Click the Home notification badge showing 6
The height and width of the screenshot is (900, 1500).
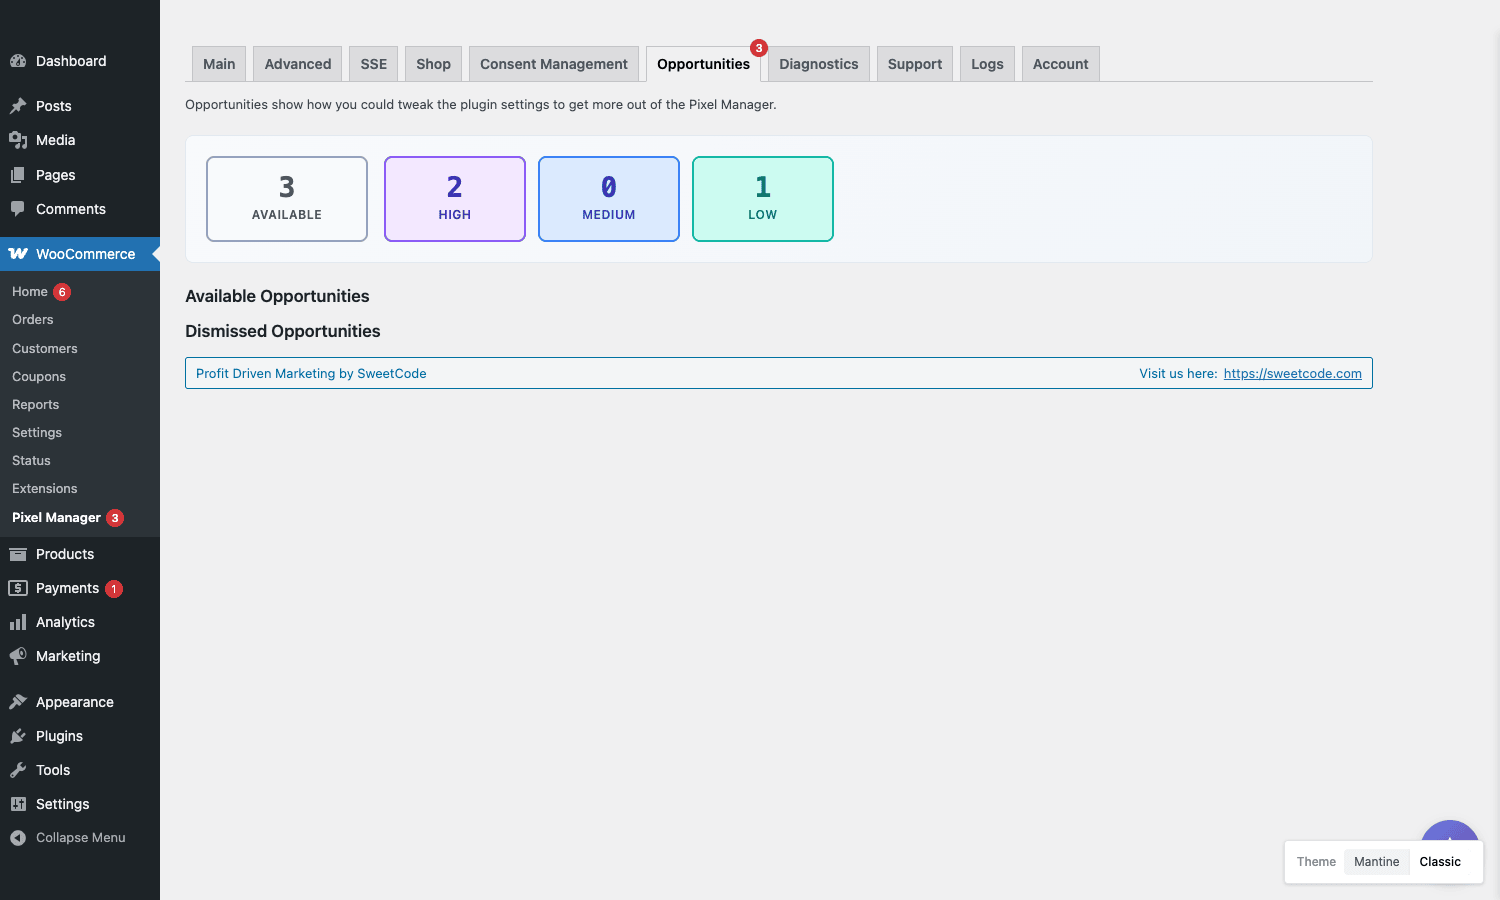(x=62, y=292)
